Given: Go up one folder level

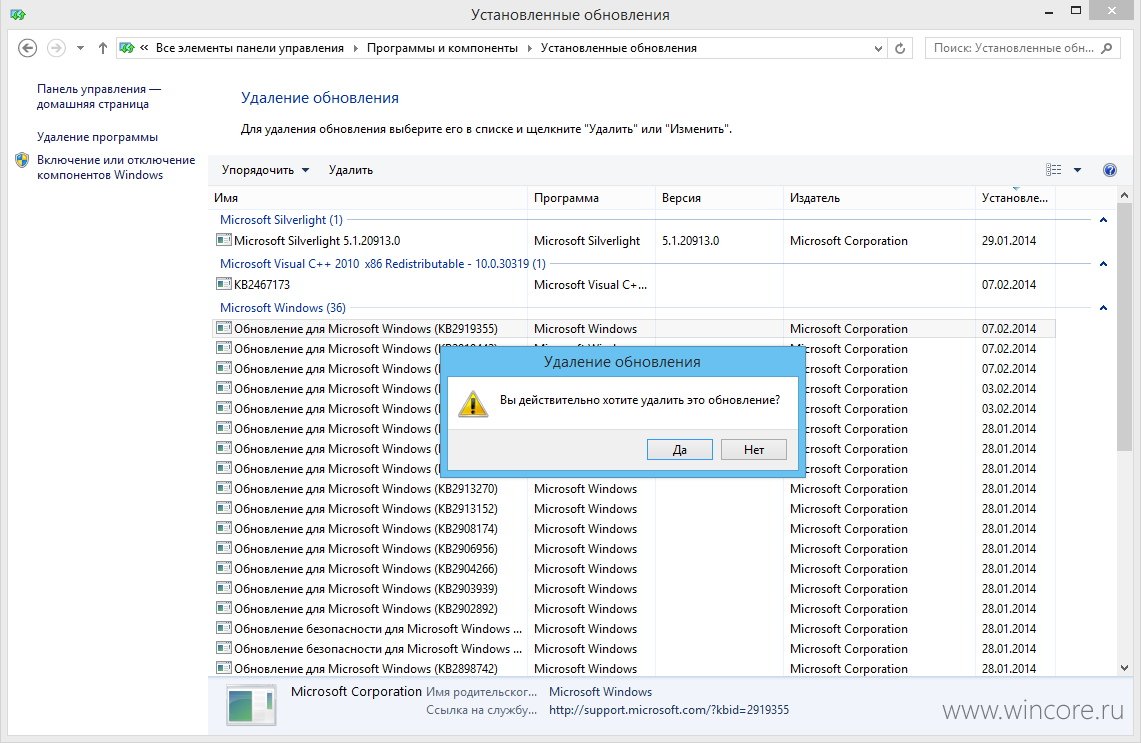Looking at the screenshot, I should (x=103, y=48).
